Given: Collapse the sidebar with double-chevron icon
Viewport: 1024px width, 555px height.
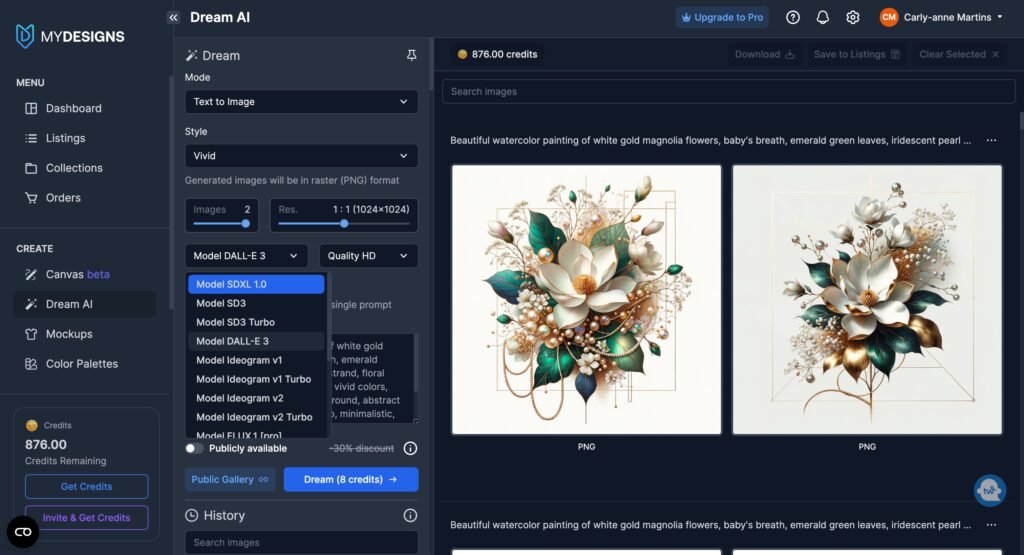Looking at the screenshot, I should [173, 17].
